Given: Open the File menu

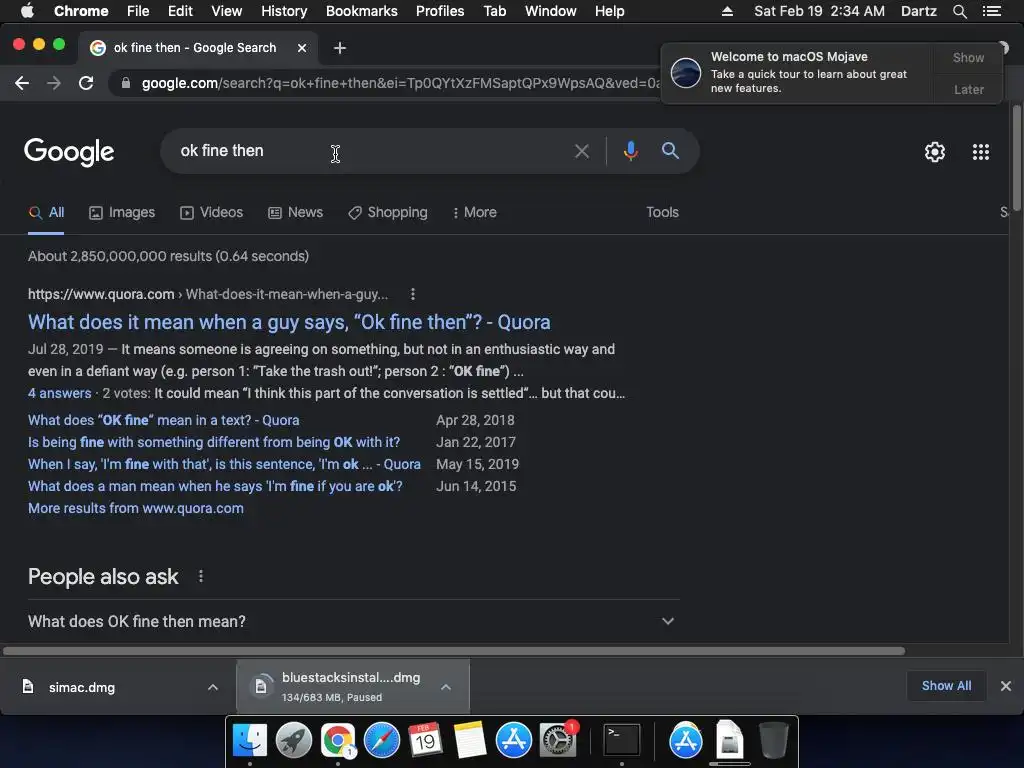Looking at the screenshot, I should click(138, 11).
